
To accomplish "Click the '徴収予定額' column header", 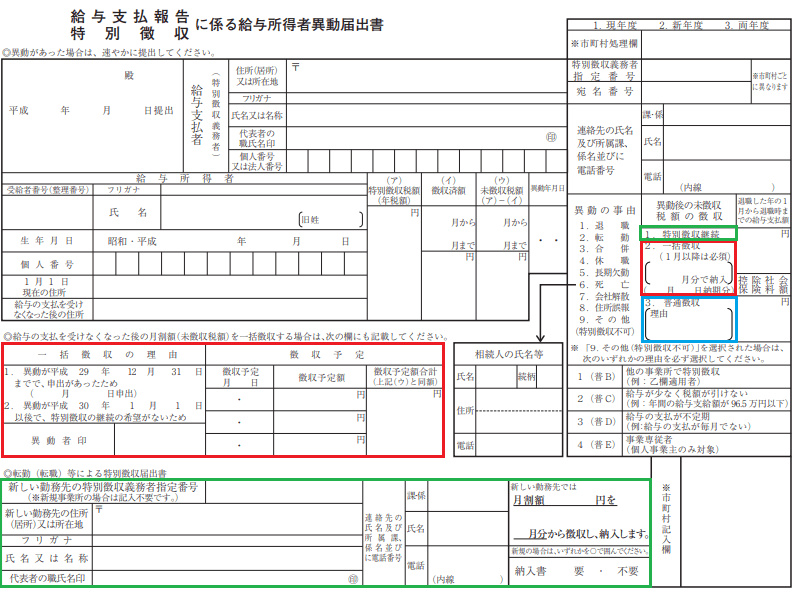I will coord(321,378).
